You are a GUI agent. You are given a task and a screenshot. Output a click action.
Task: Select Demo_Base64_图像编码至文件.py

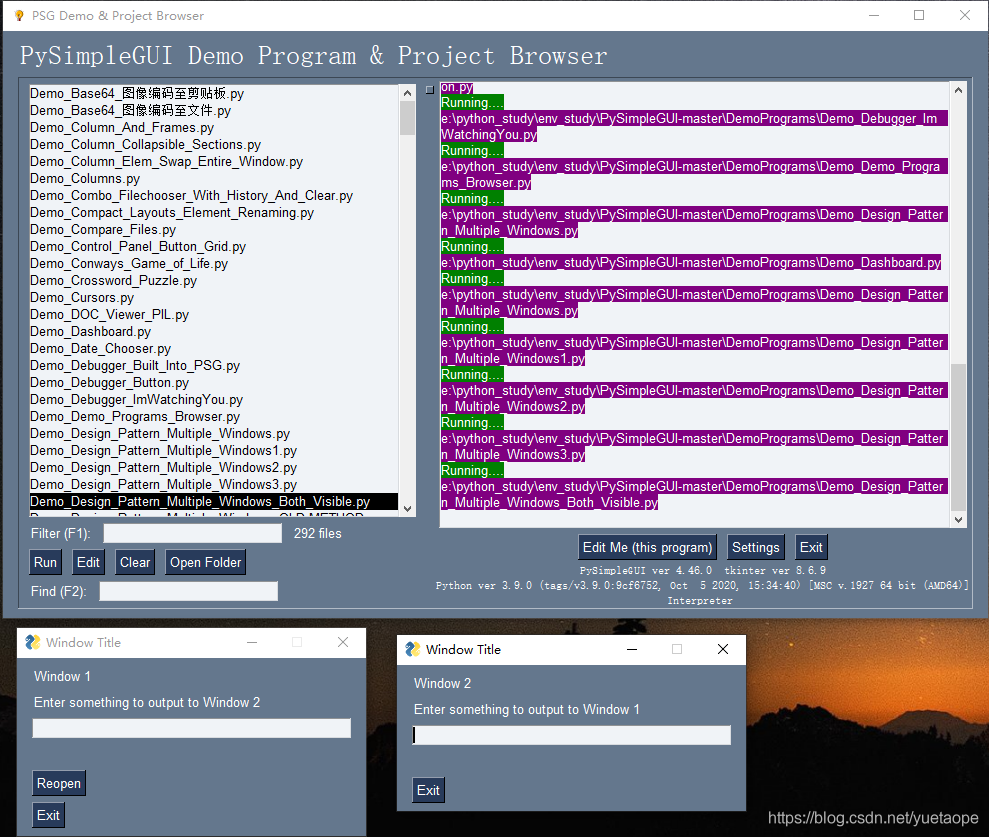coord(214,110)
